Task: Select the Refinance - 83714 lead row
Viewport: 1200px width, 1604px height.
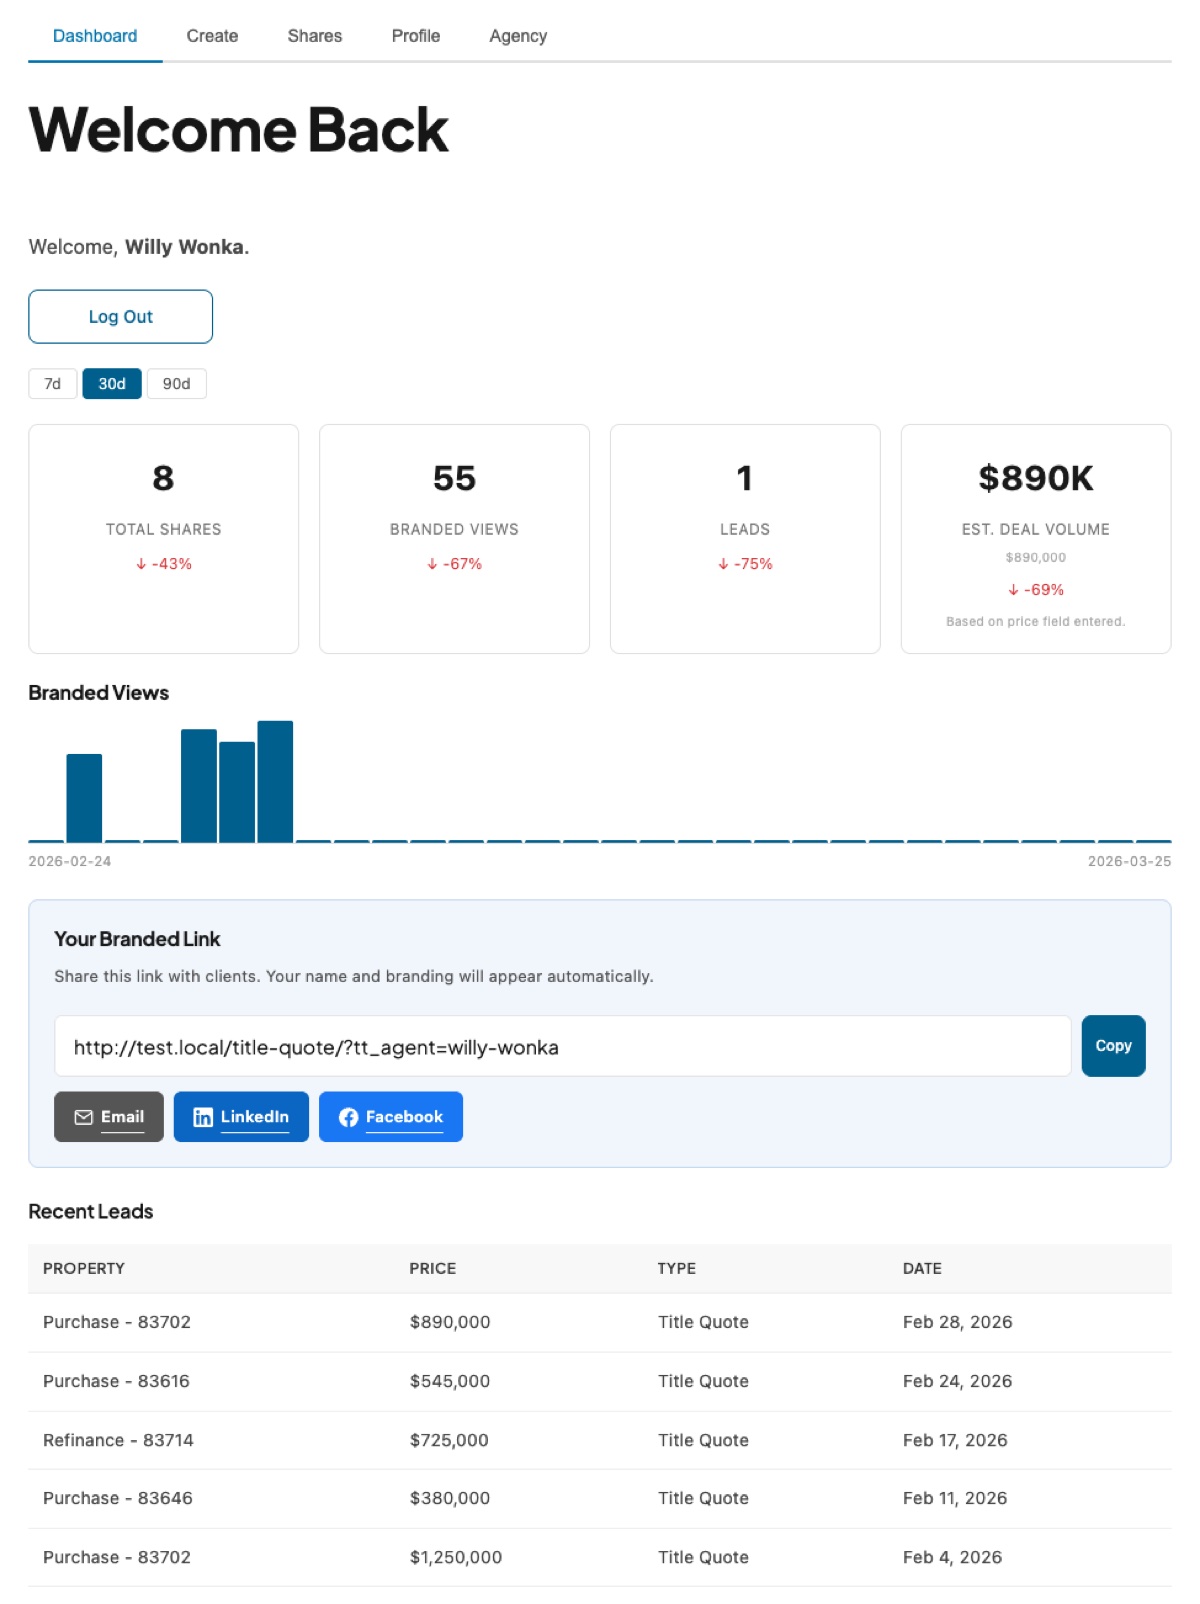Action: coord(599,1440)
